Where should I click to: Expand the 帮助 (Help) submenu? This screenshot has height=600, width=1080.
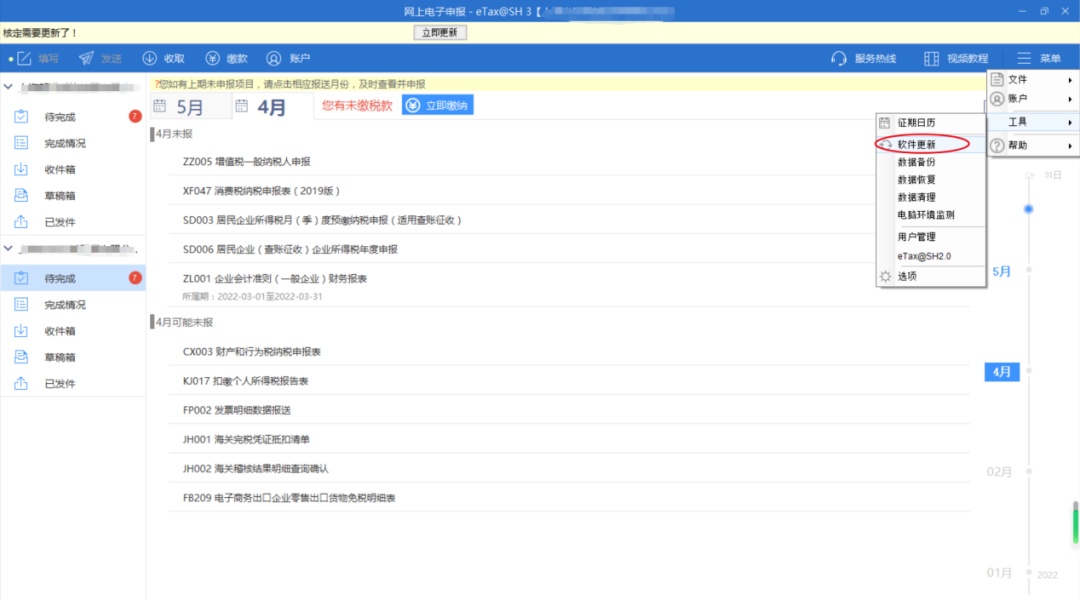(1030, 146)
